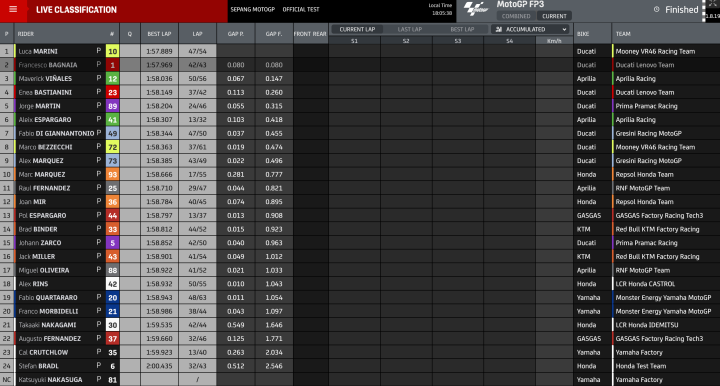The image size is (720, 386).
Task: Click the Finished status text
Action: click(x=681, y=10)
